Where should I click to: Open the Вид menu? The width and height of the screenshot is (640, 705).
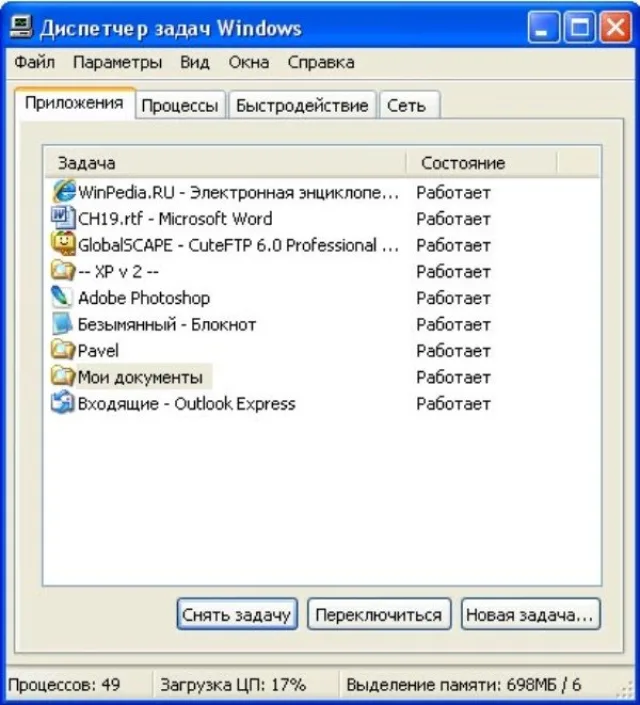(195, 62)
